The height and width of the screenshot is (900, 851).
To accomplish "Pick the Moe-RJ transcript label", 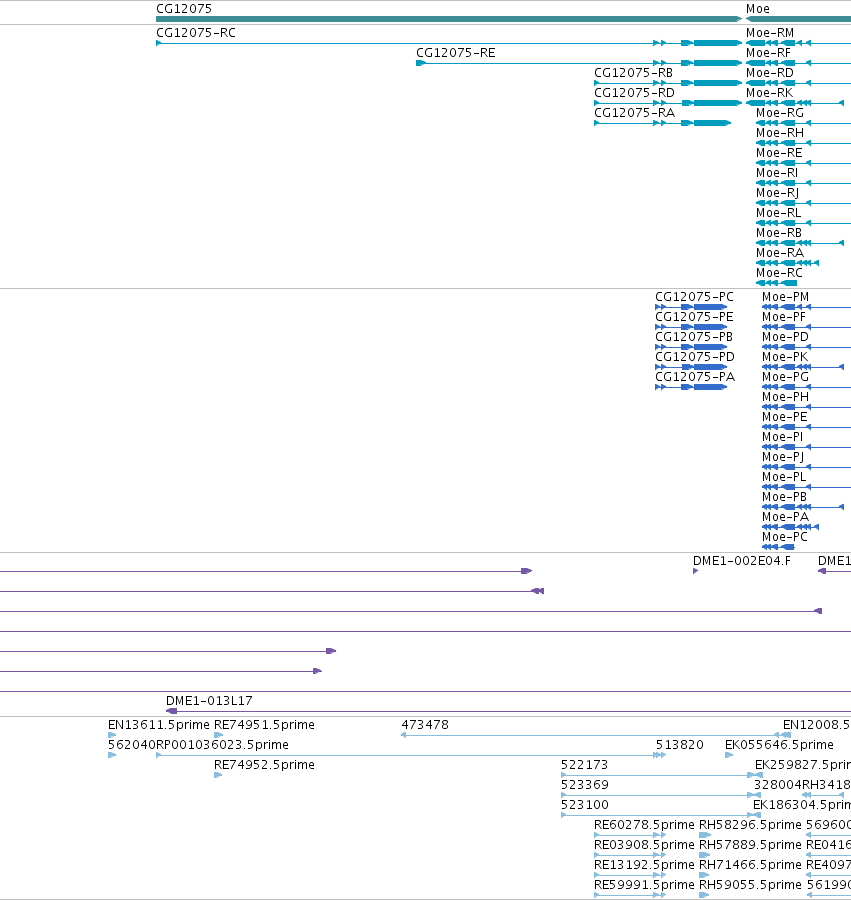I will pos(778,193).
